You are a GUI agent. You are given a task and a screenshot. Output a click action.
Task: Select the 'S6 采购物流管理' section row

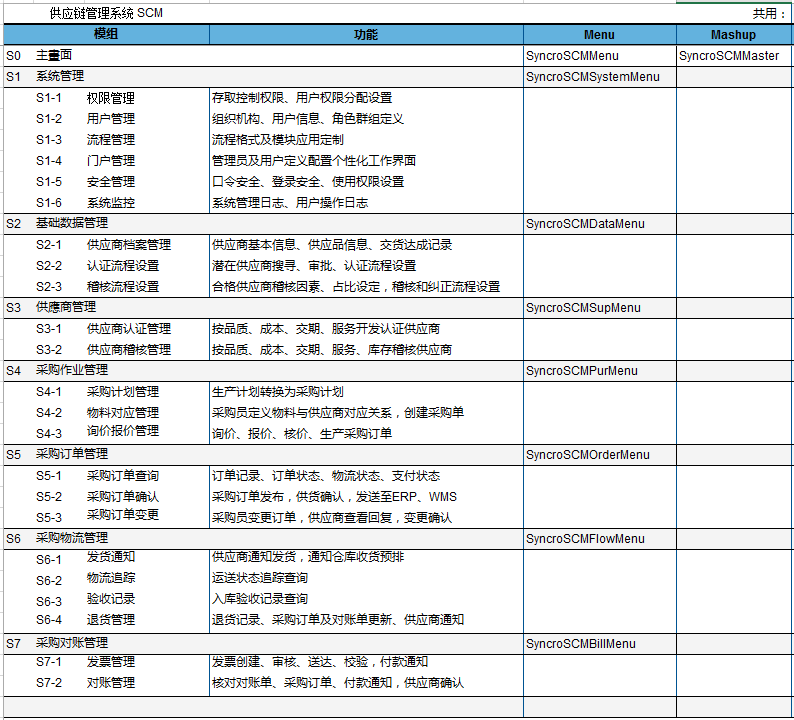(263, 538)
